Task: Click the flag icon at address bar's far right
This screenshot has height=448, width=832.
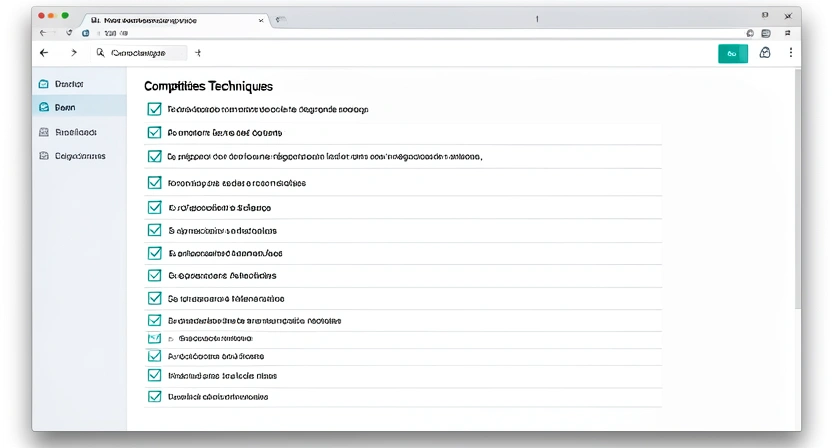Action: click(x=787, y=33)
